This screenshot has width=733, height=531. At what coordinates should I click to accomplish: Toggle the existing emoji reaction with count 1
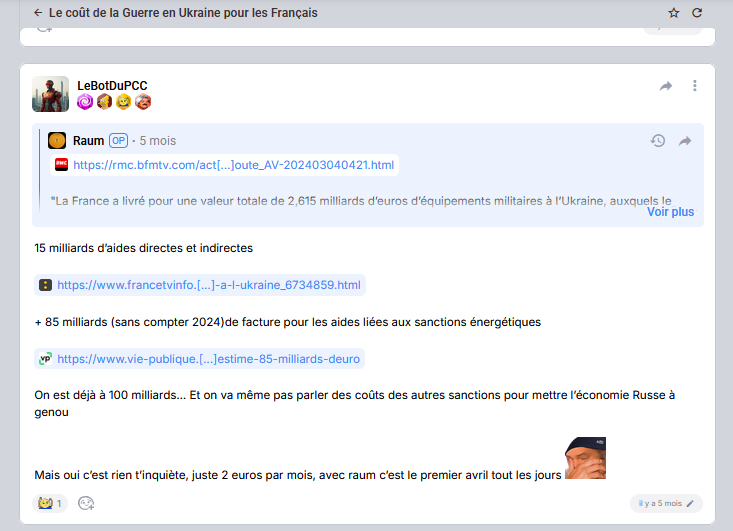point(50,503)
